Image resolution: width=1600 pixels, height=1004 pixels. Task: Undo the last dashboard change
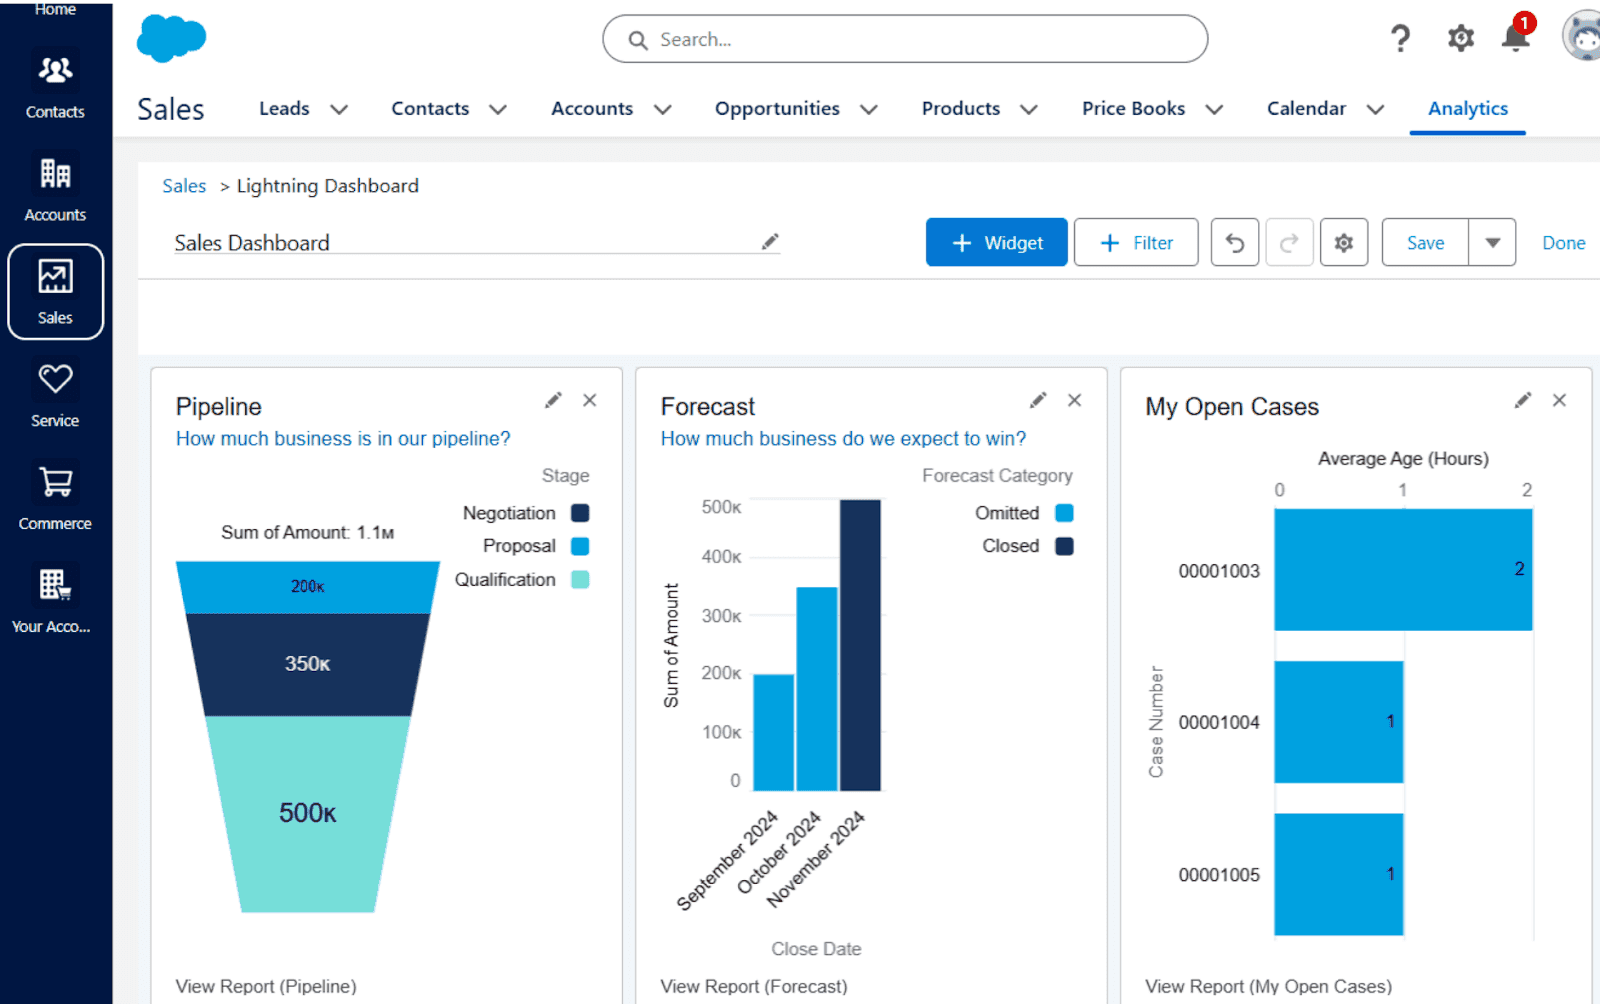pyautogui.click(x=1234, y=242)
